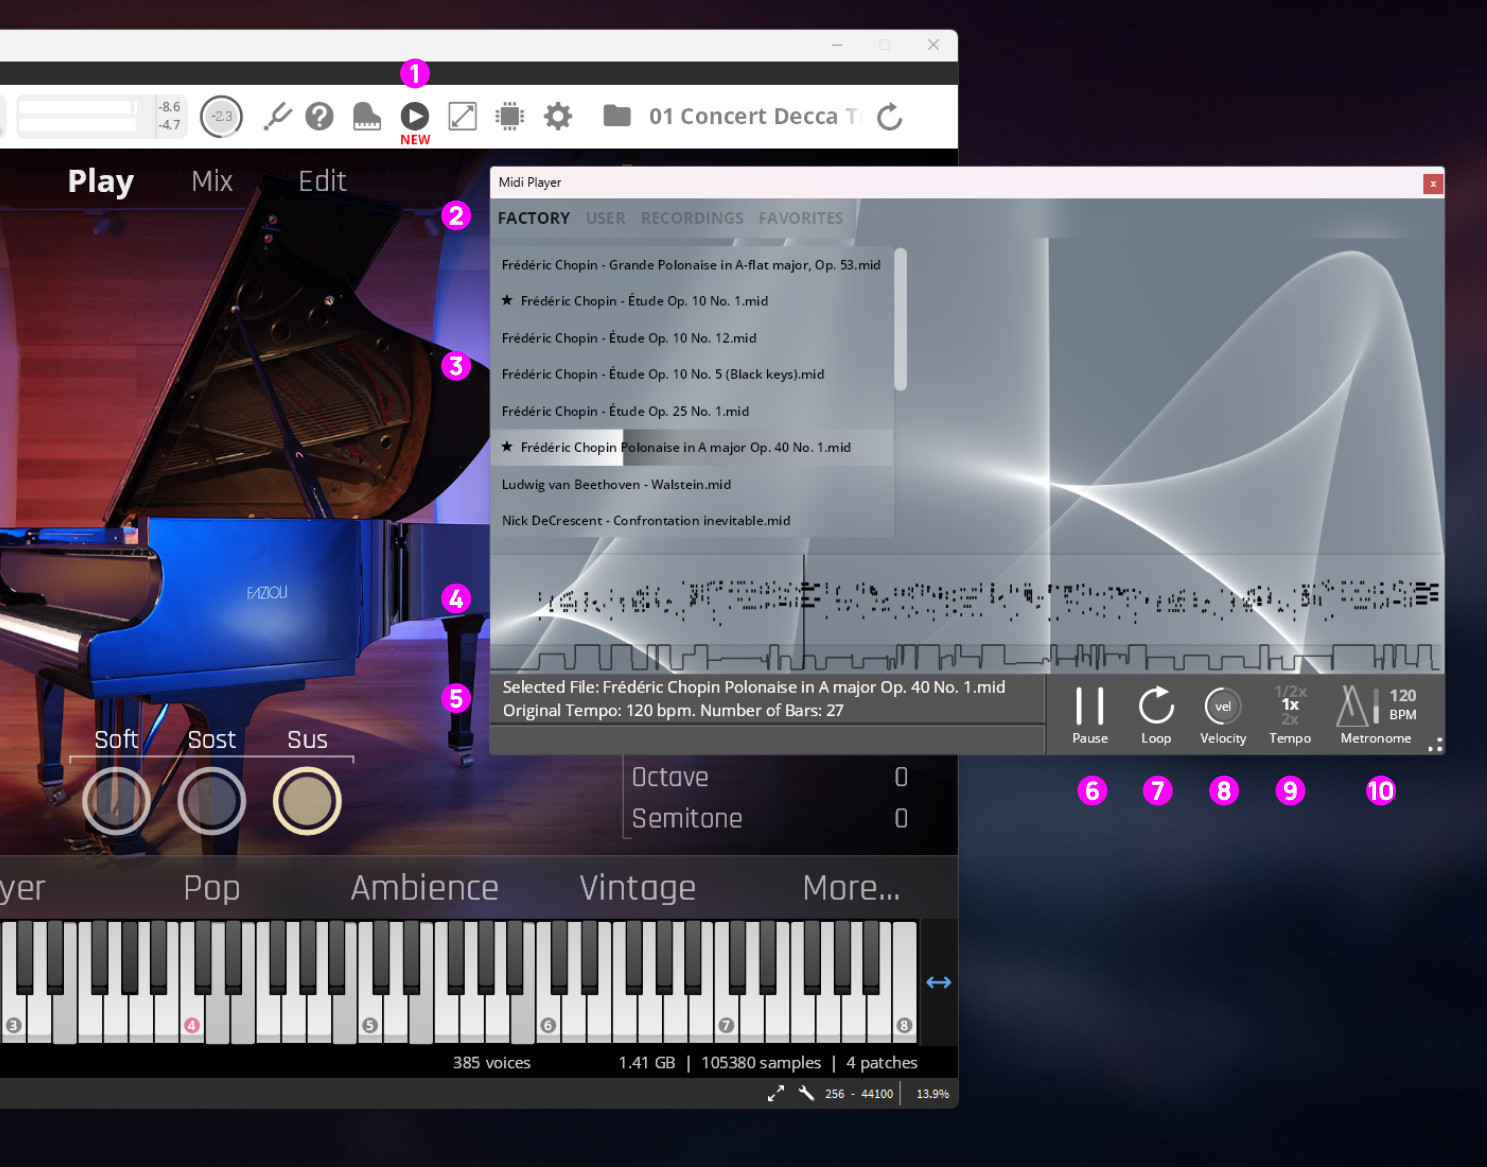Viewport: 1487px width, 1167px height.
Task: Open the preset folder browser
Action: coord(617,117)
